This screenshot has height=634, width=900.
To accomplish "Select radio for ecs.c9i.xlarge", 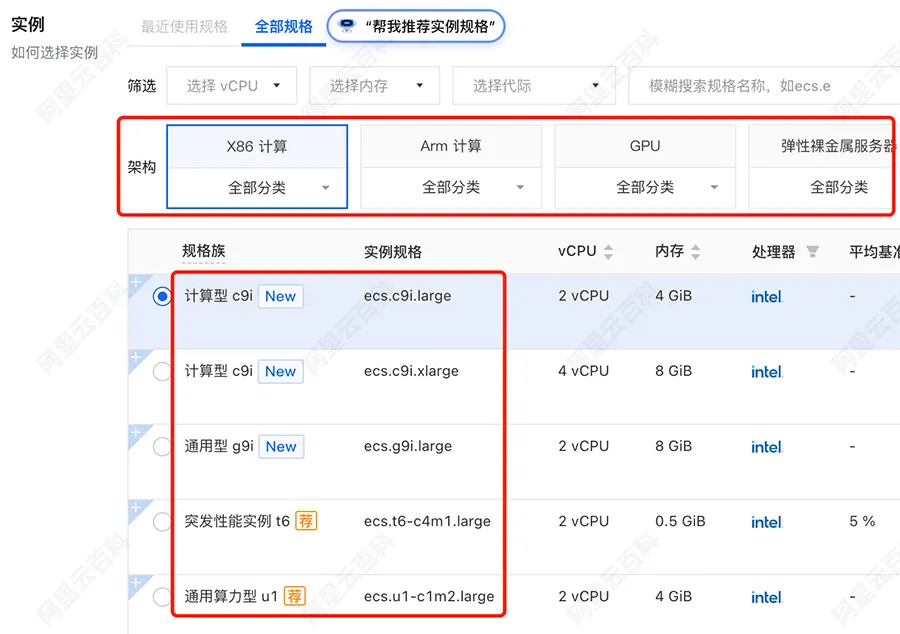I will point(162,372).
